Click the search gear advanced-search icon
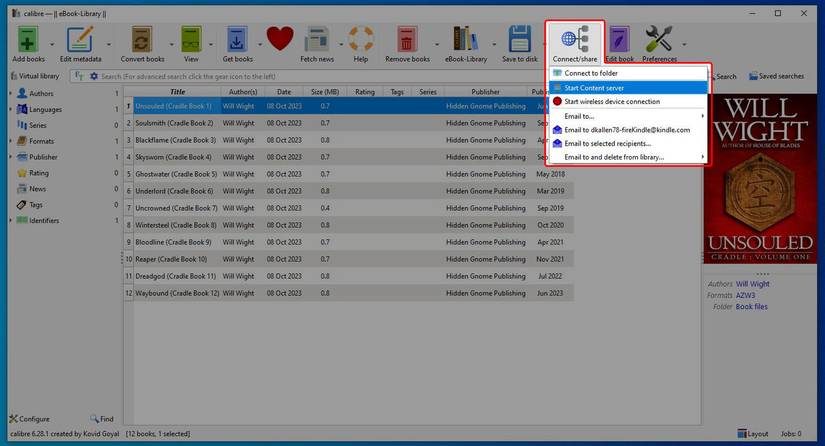 (x=94, y=76)
